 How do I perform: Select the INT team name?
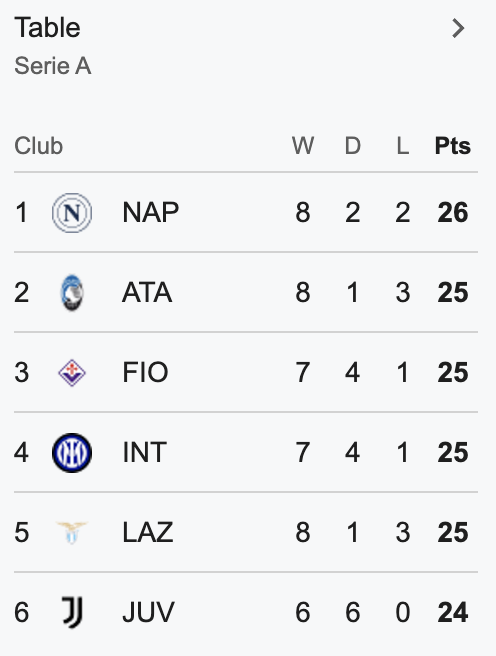(145, 453)
